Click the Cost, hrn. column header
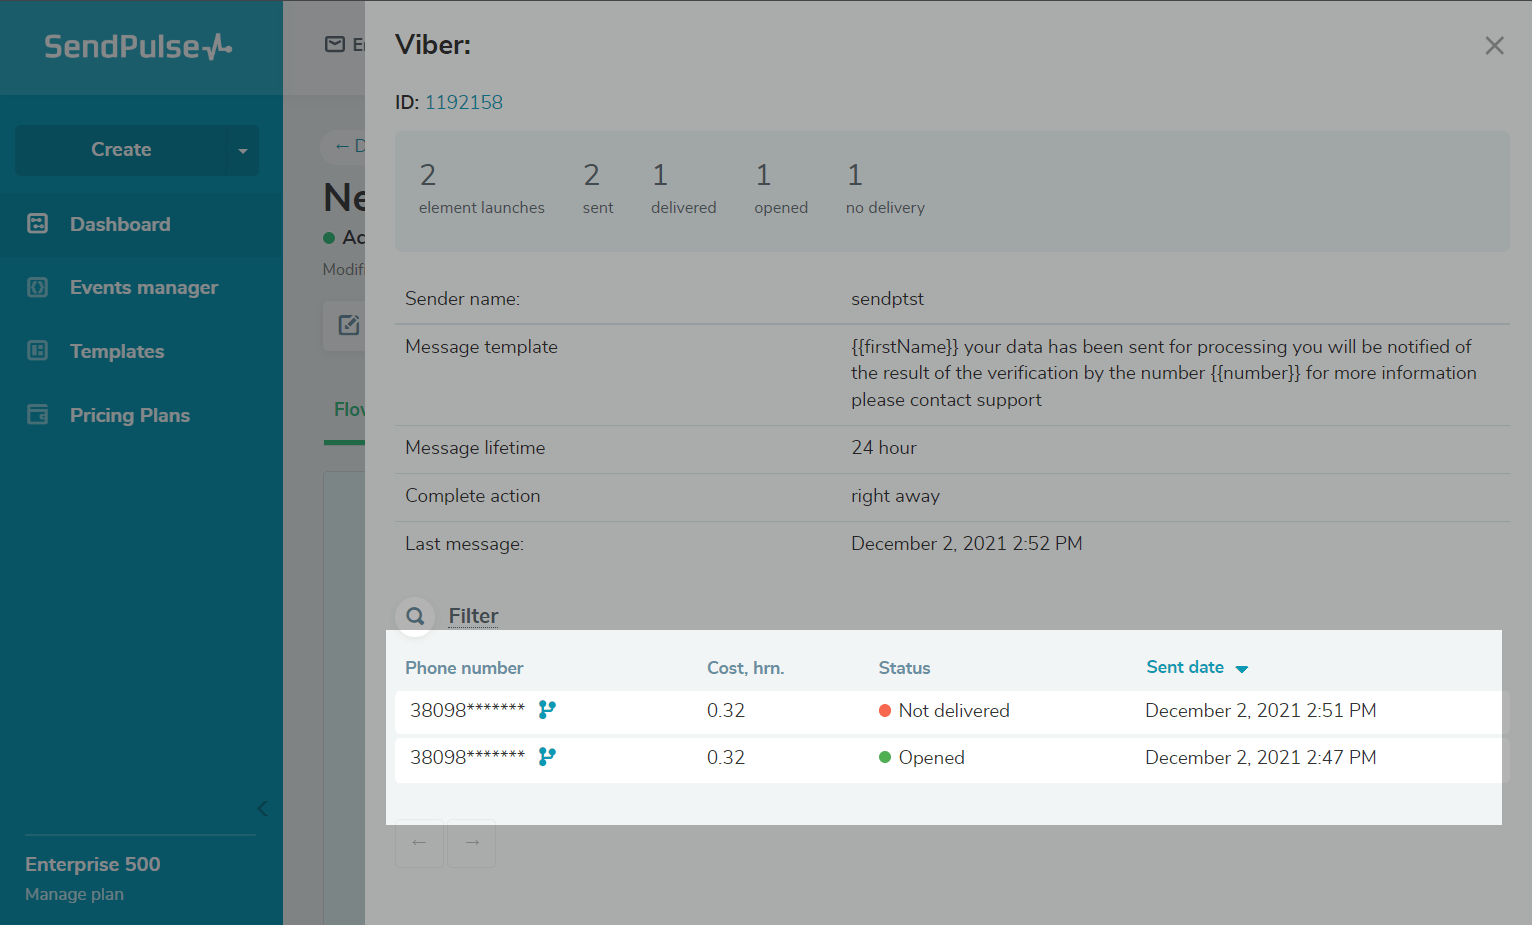1532x925 pixels. pos(745,668)
